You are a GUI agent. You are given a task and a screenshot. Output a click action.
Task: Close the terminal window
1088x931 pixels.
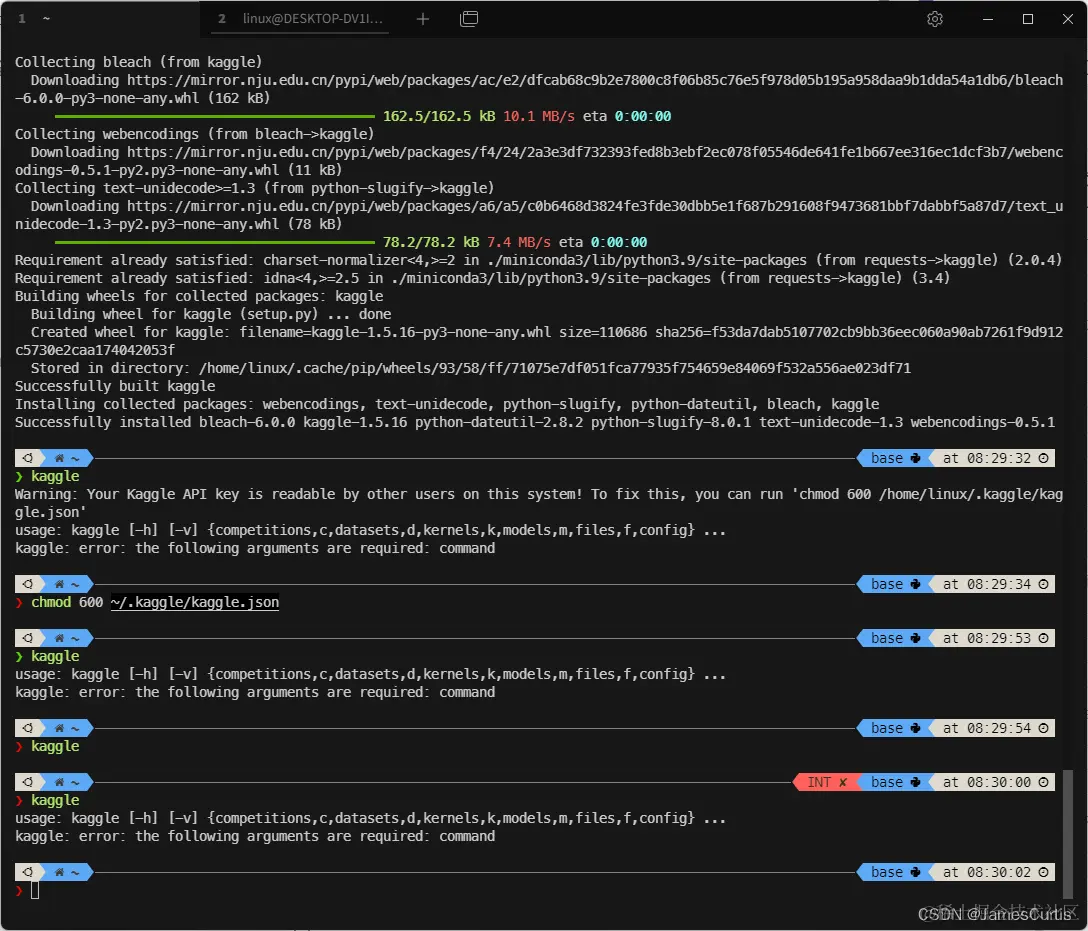click(x=1068, y=19)
